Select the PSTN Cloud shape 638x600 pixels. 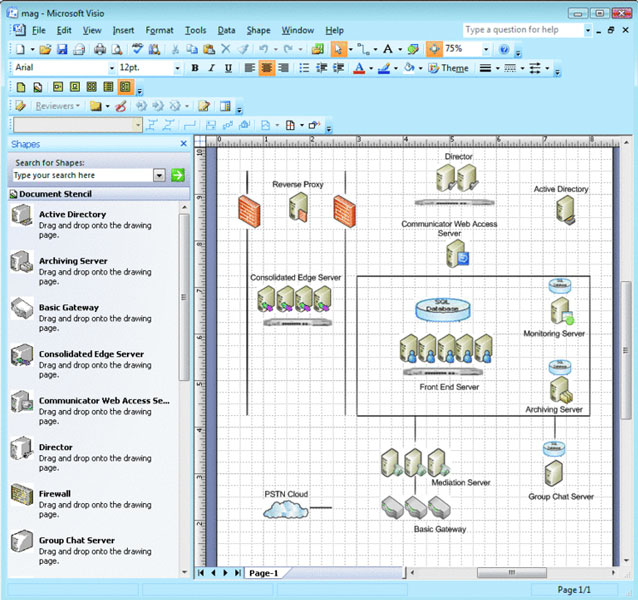pos(286,509)
